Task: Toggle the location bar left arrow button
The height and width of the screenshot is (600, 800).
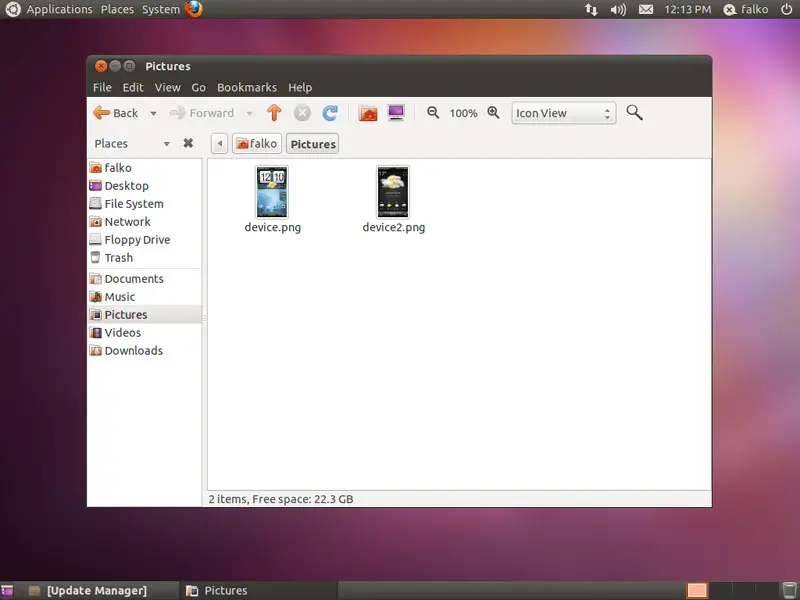Action: pyautogui.click(x=220, y=144)
